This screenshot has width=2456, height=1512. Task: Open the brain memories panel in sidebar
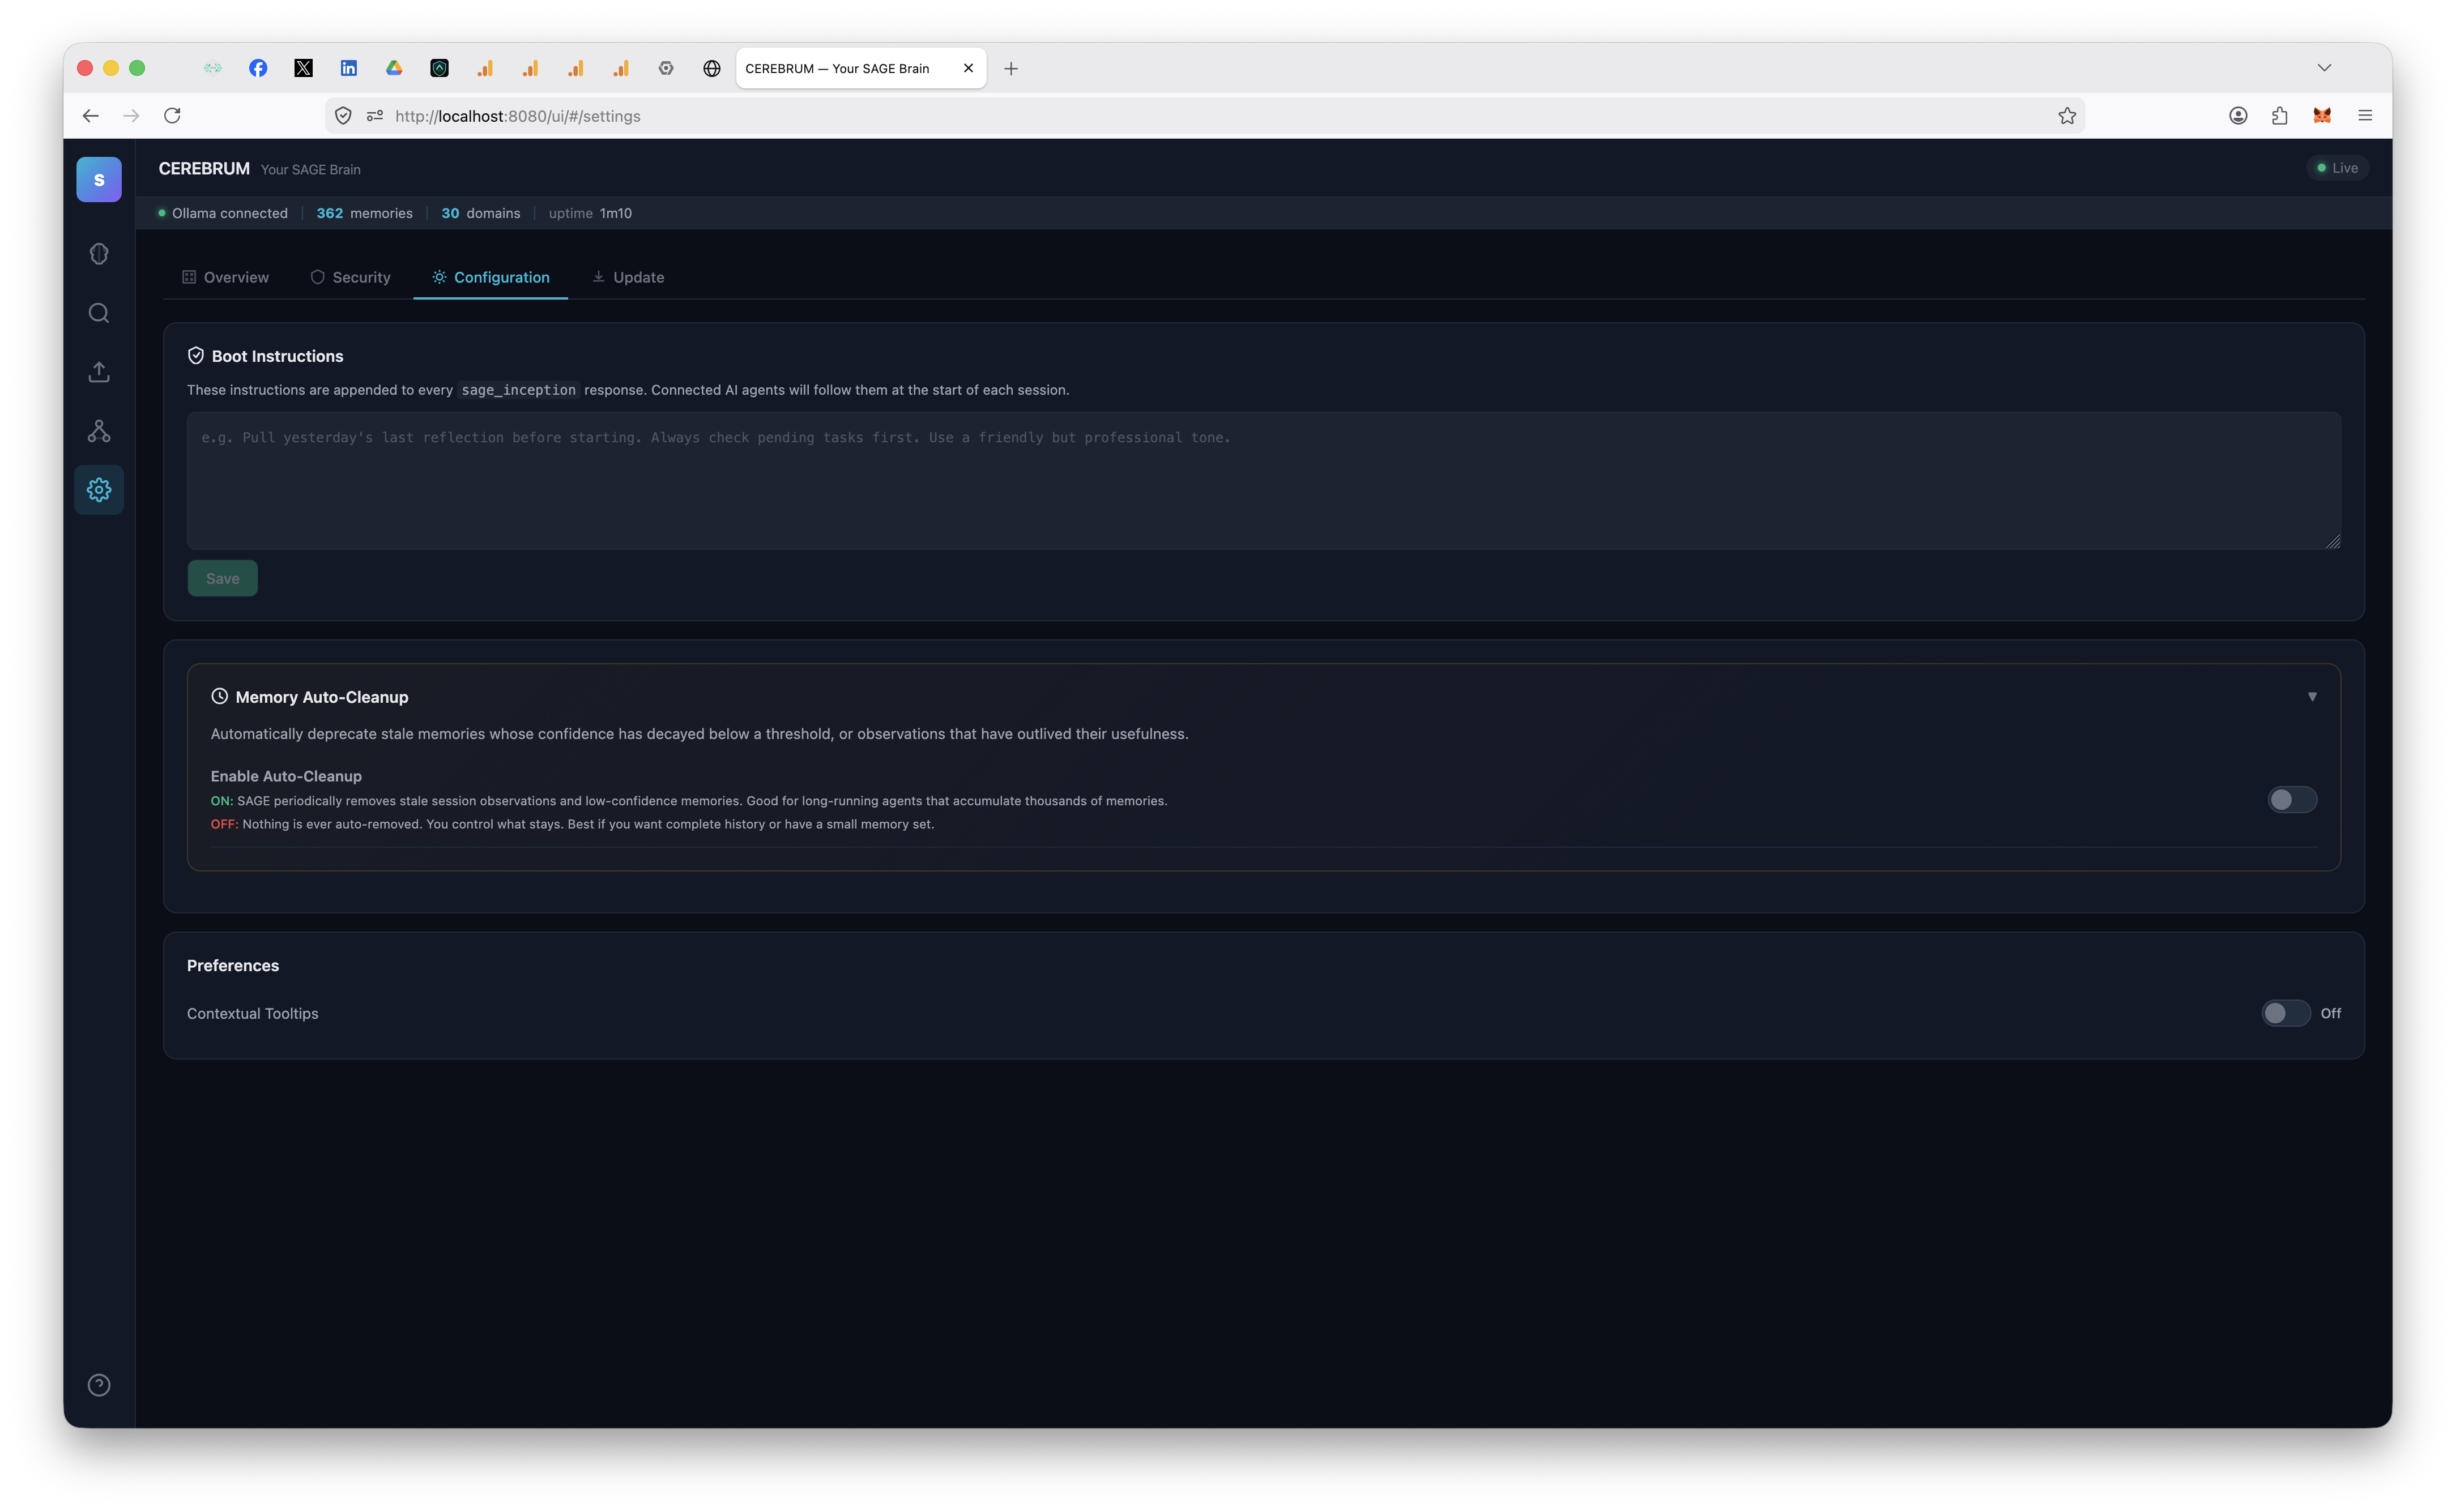[98, 253]
